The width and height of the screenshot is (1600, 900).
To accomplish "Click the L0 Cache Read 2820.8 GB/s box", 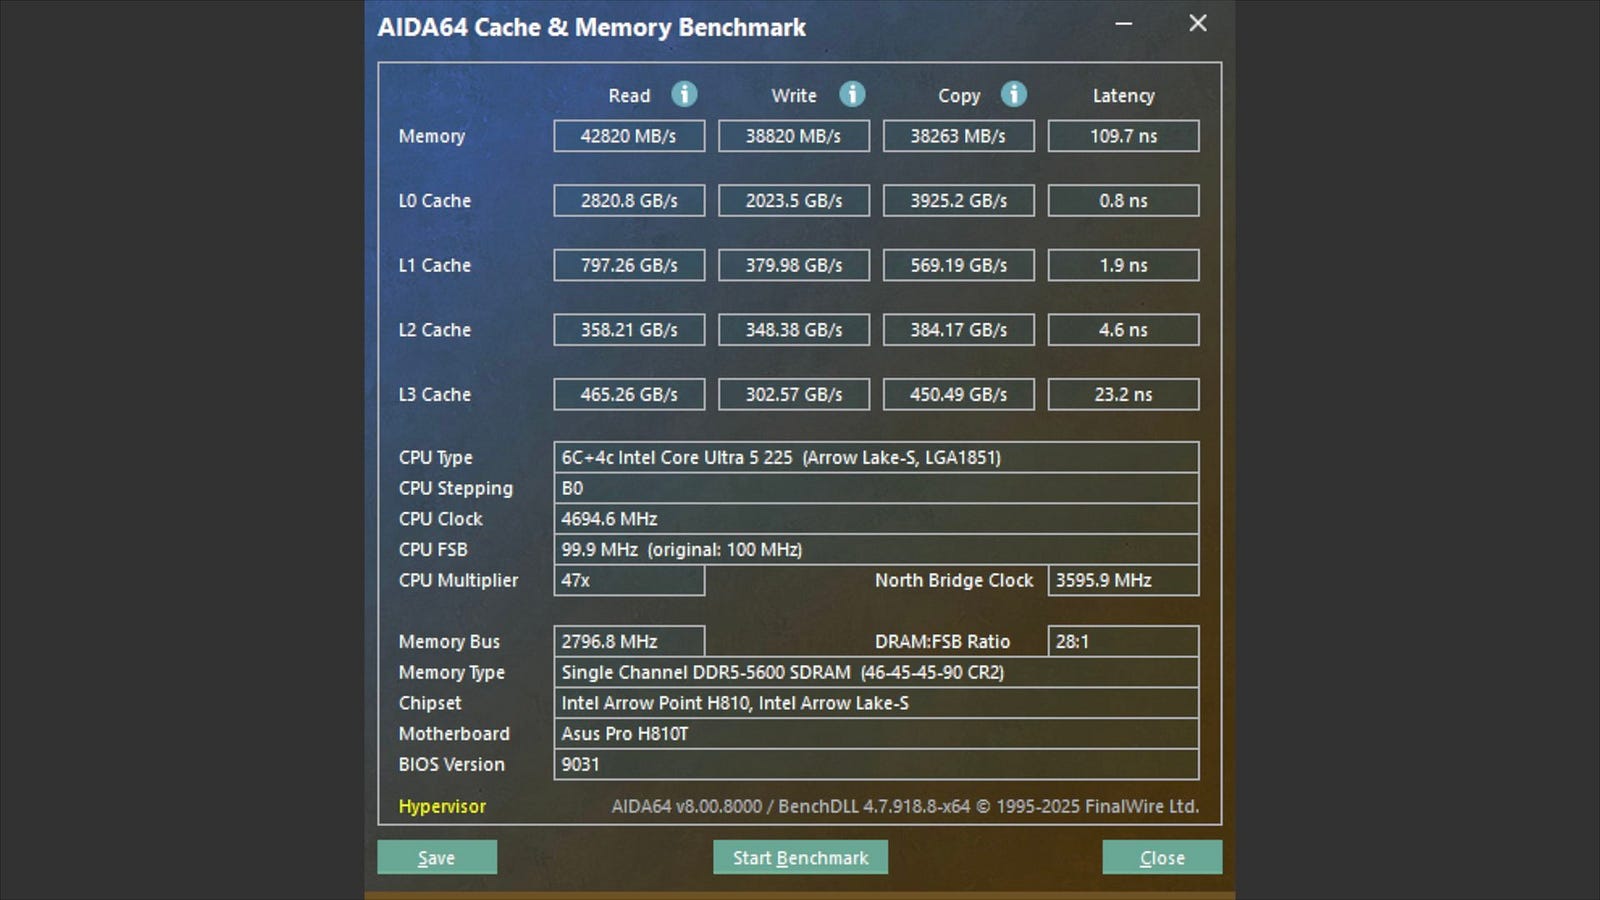I will 629,200.
